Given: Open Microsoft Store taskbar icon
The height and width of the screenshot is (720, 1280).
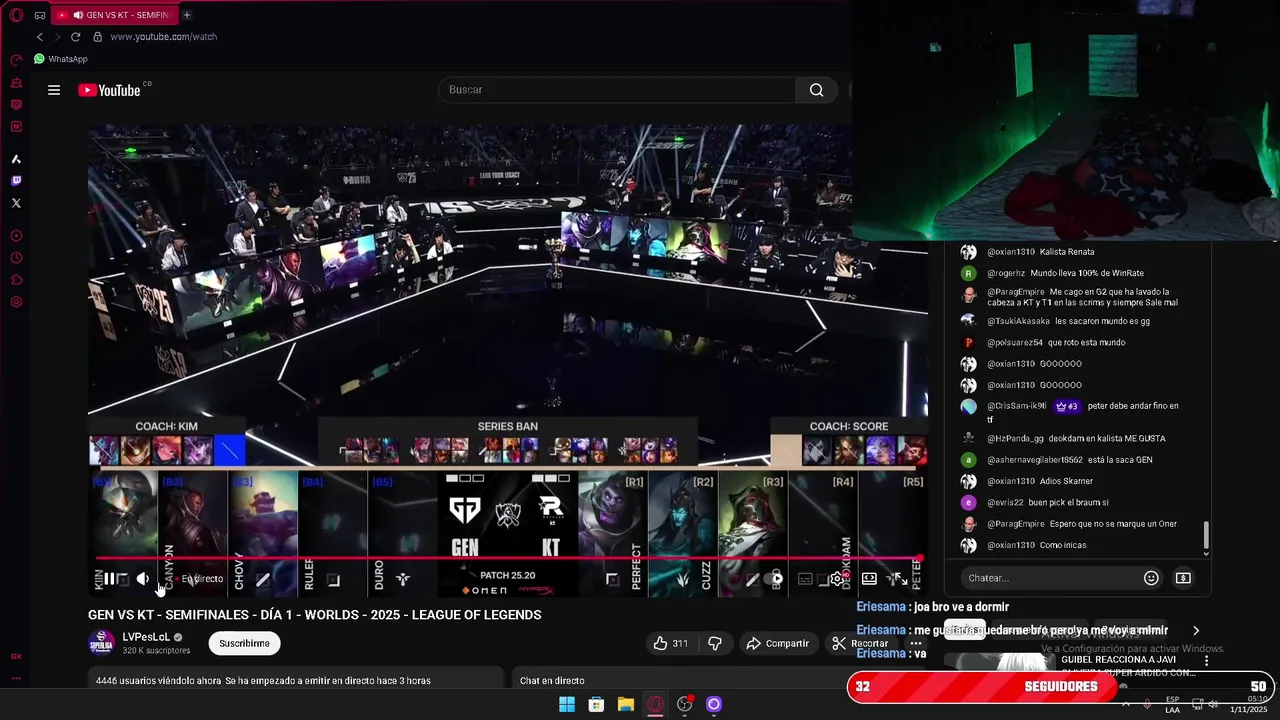Looking at the screenshot, I should click(596, 704).
